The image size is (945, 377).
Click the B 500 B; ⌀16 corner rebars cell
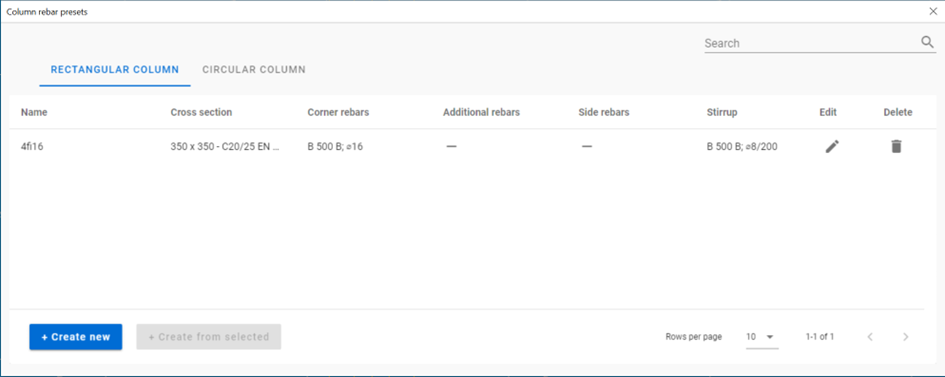[335, 146]
